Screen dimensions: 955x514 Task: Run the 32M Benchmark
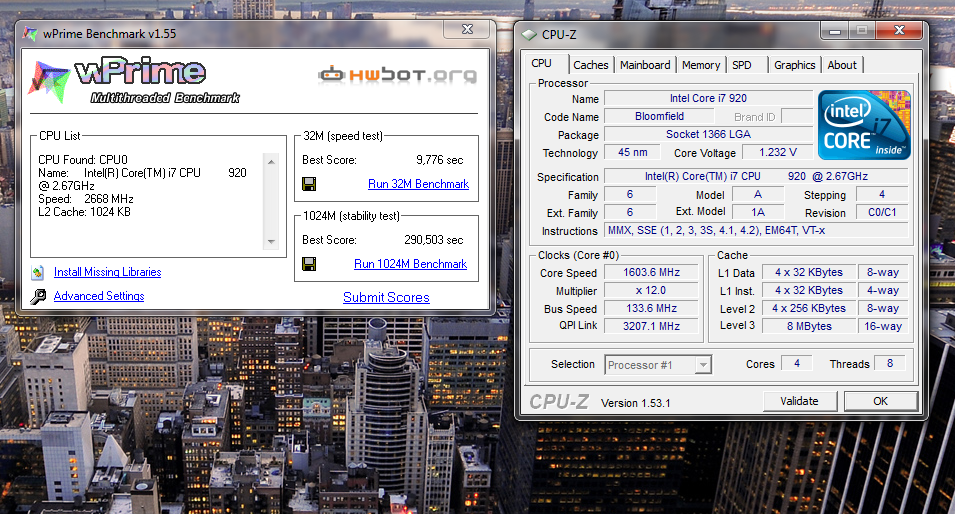coord(418,184)
